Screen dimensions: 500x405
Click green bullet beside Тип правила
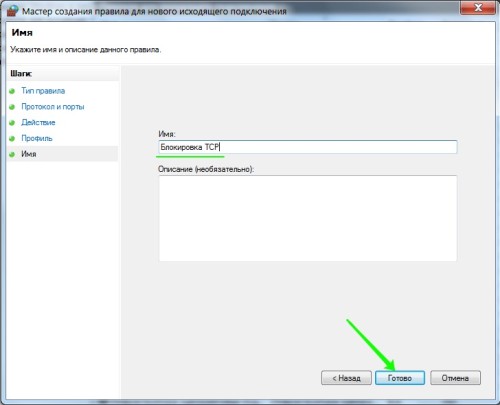[x=12, y=91]
